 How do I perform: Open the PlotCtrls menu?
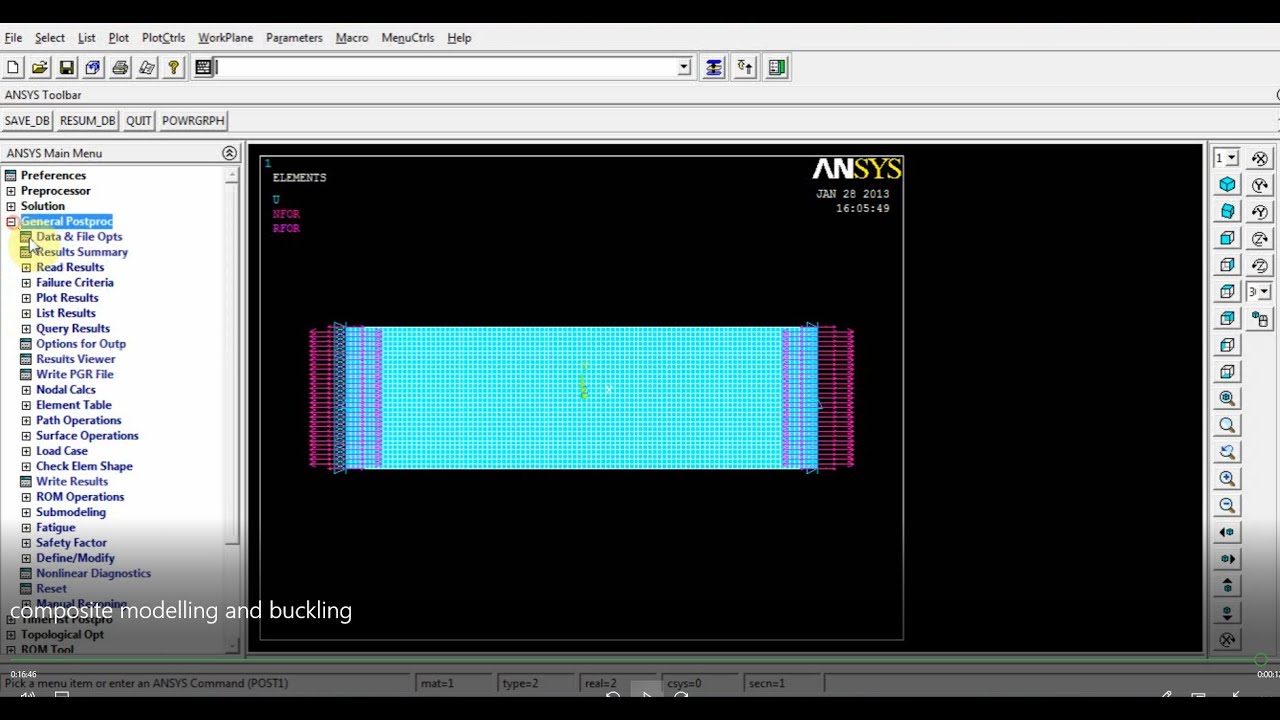pos(163,38)
